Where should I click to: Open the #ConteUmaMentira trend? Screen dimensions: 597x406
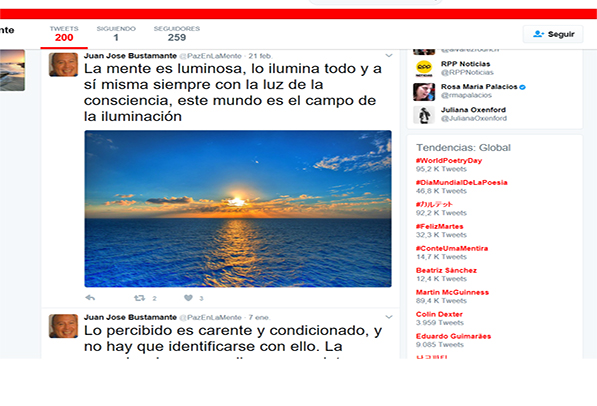pyautogui.click(x=452, y=248)
